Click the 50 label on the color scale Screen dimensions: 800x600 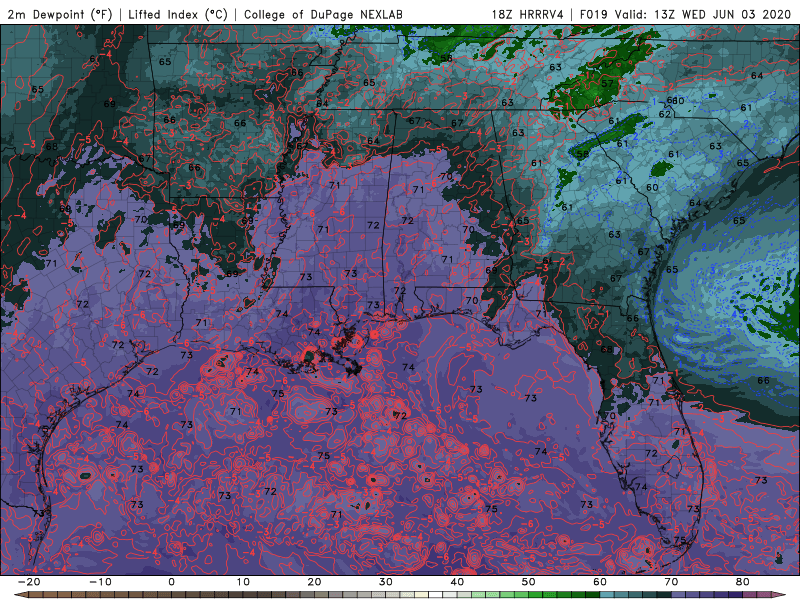click(529, 582)
